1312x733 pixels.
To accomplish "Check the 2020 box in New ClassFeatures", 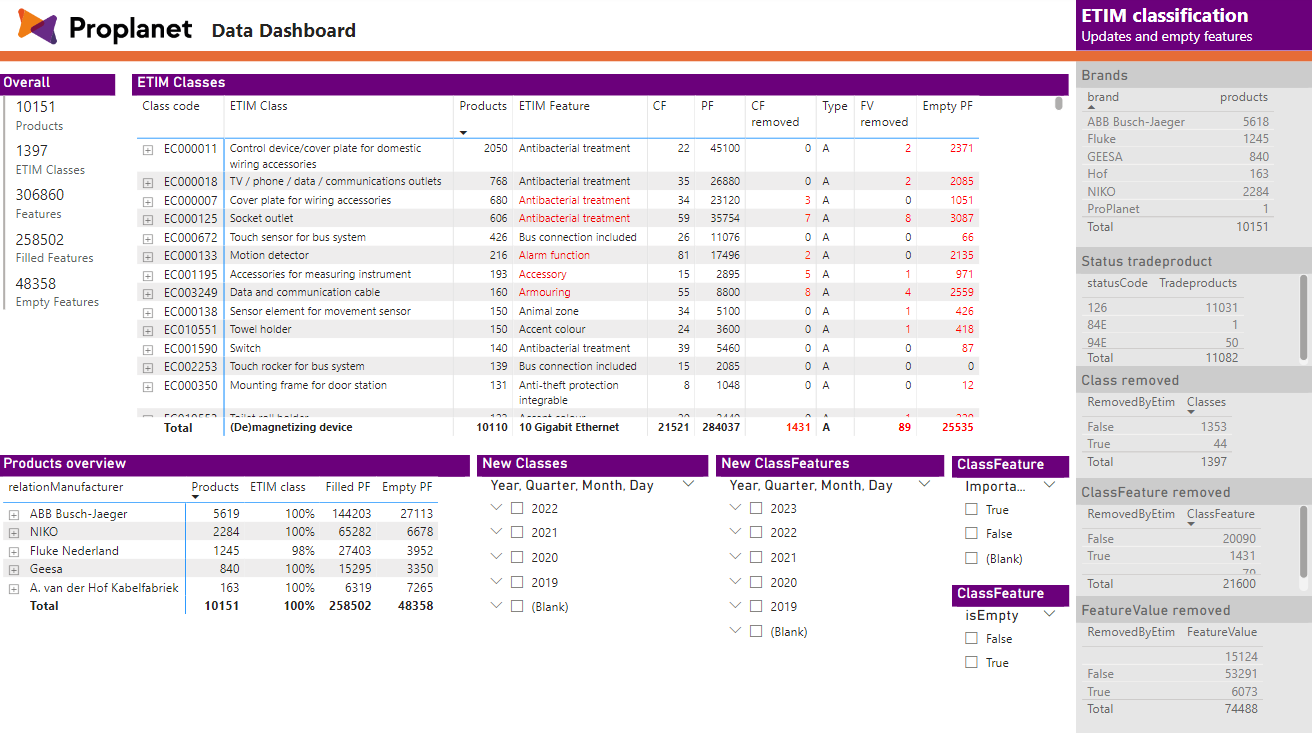I will point(756,582).
